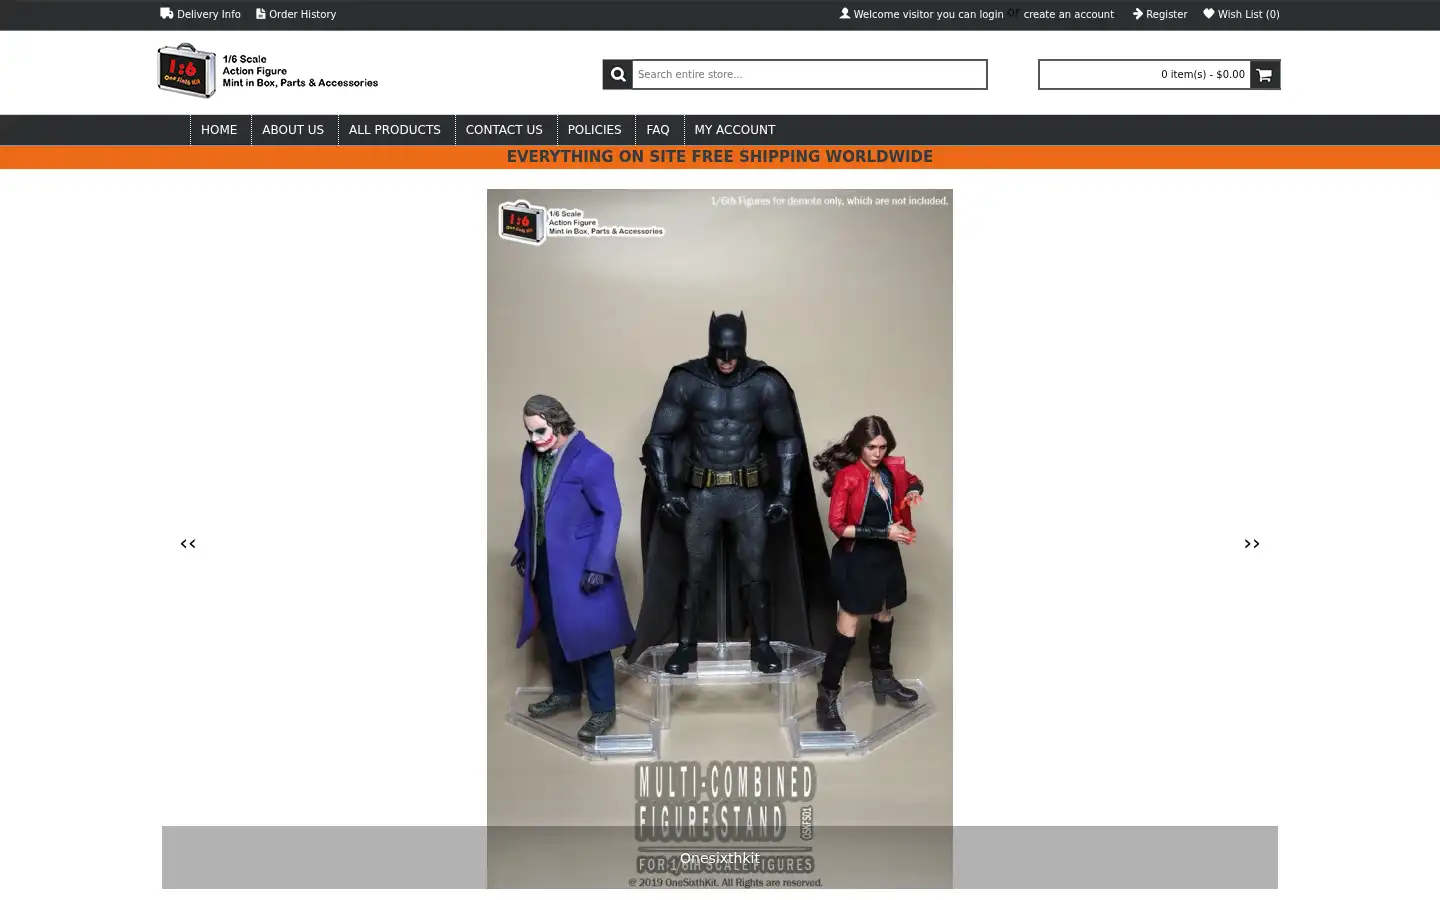Click the search magnifier button
Viewport: 1440px width, 900px height.
click(618, 74)
